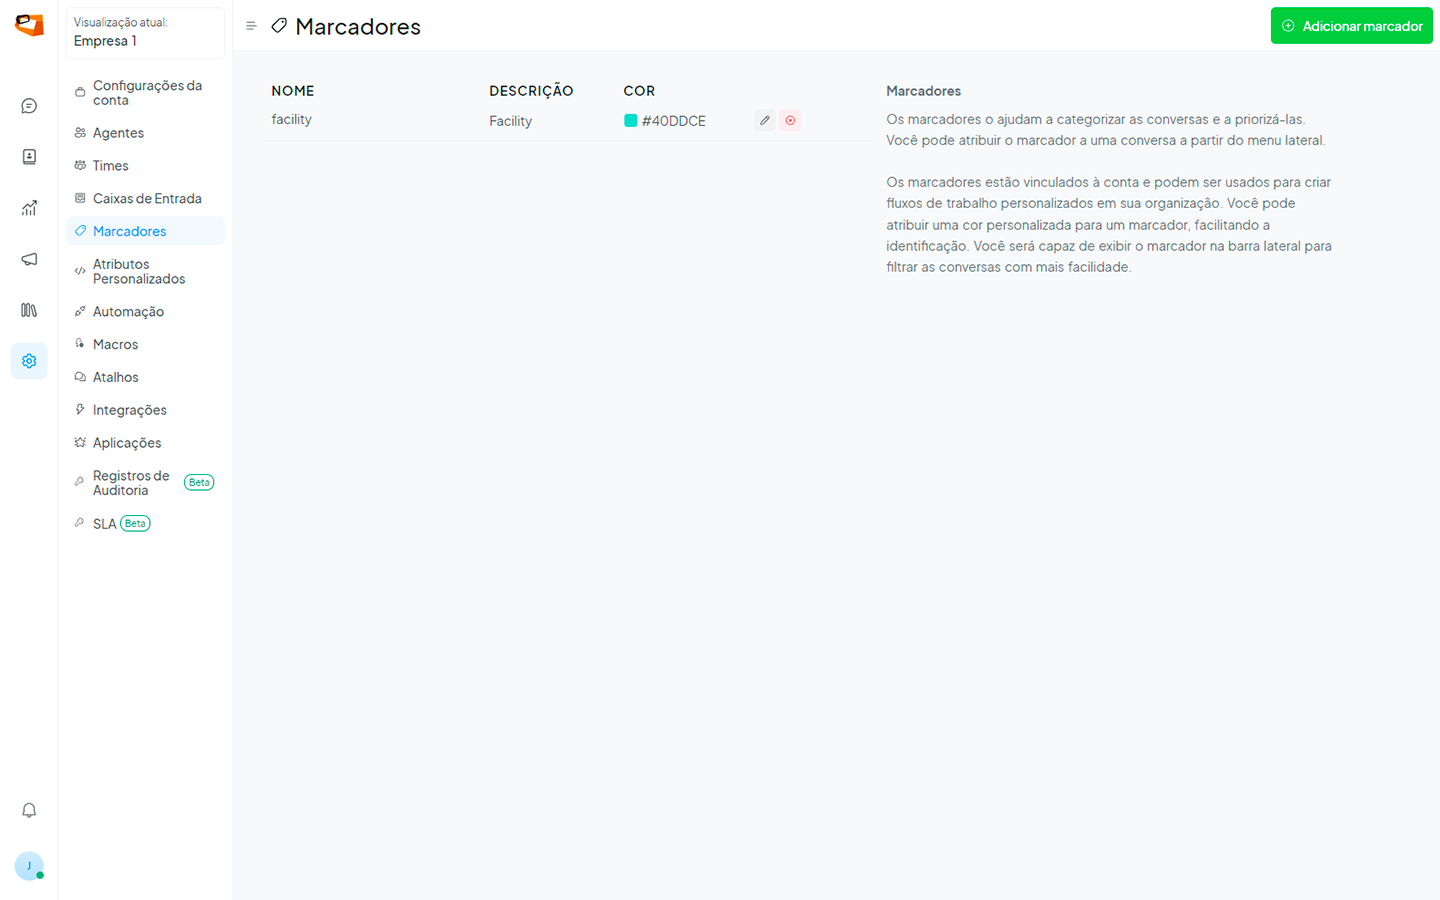Go to Agentes settings
The width and height of the screenshot is (1440, 900).
(x=118, y=133)
